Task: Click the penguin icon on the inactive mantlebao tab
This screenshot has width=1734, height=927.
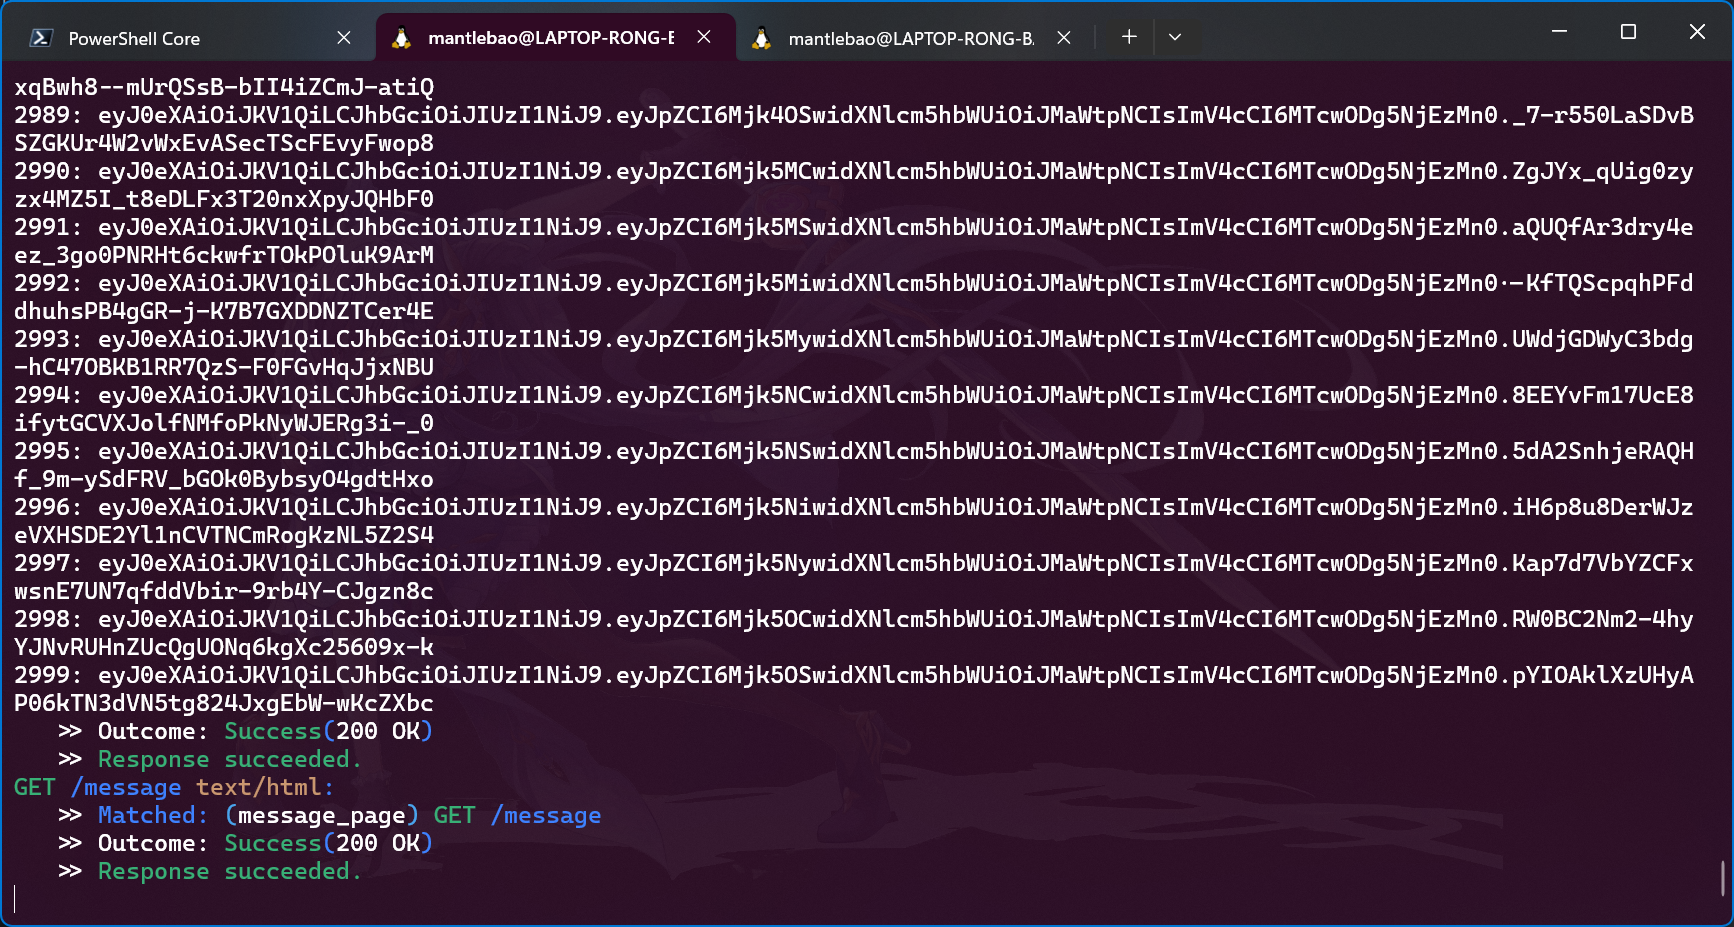Action: click(x=762, y=38)
